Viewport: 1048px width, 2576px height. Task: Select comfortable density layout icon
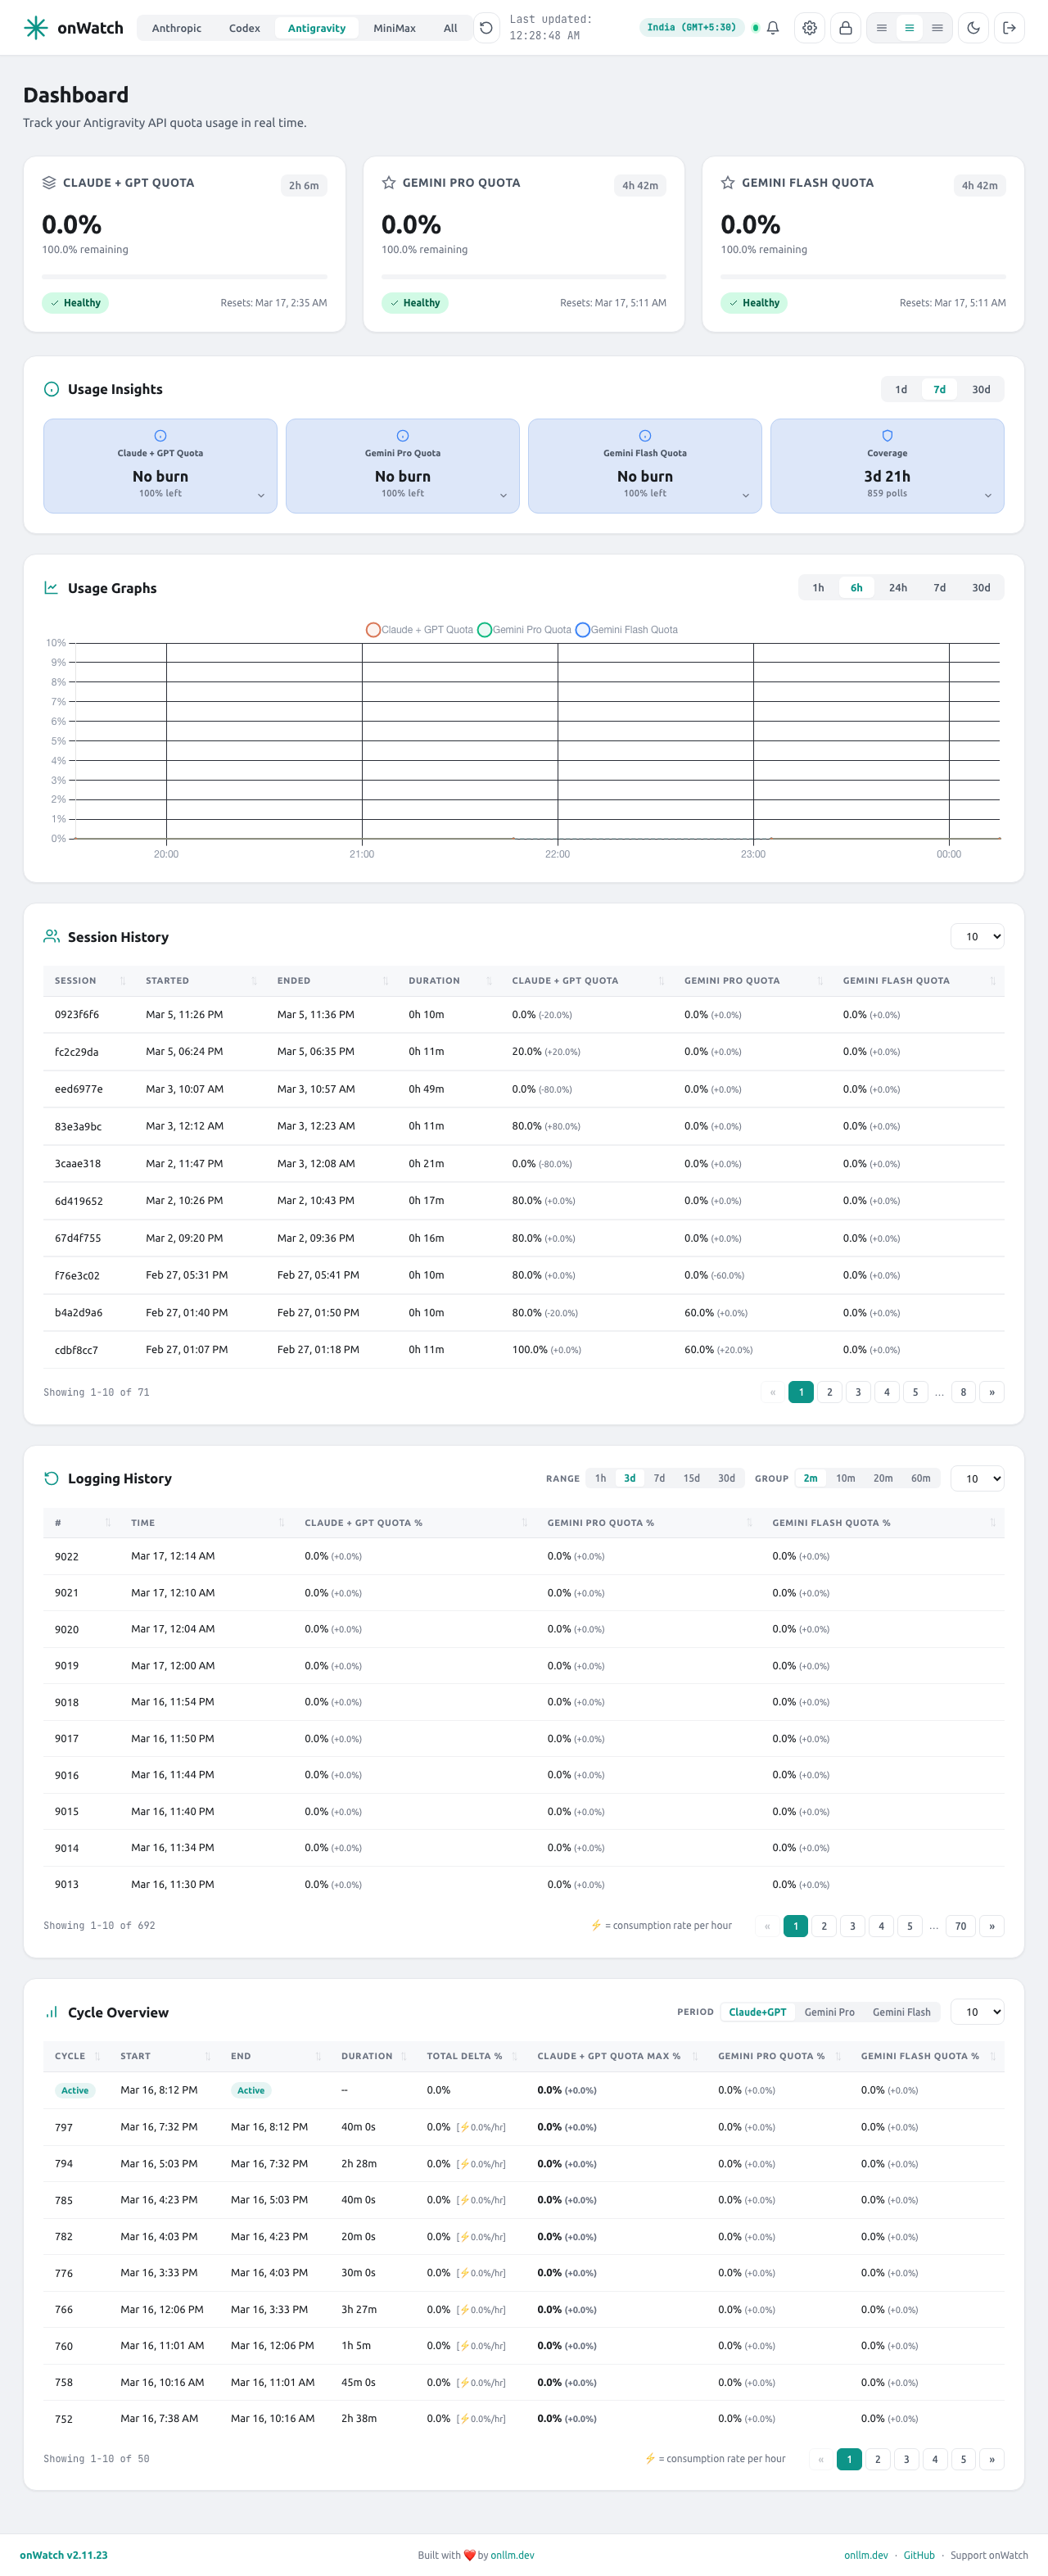click(937, 28)
